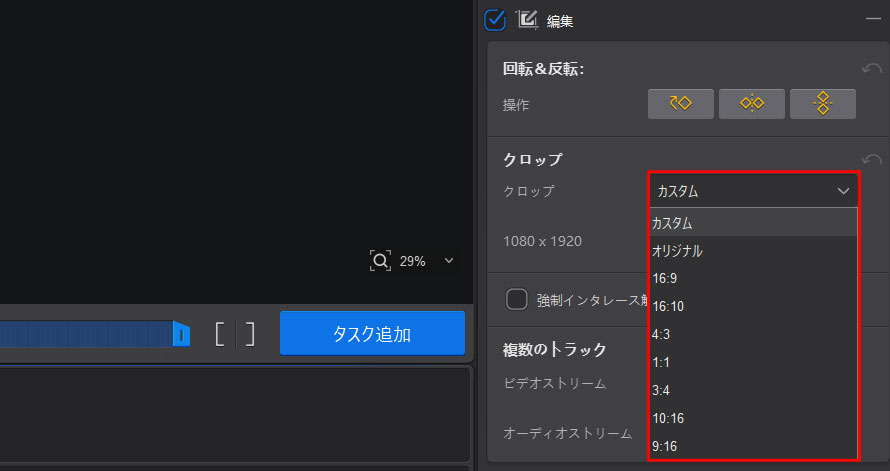This screenshot has width=890, height=471.
Task: Click the 編集 crop icon in the header
Action: click(527, 20)
